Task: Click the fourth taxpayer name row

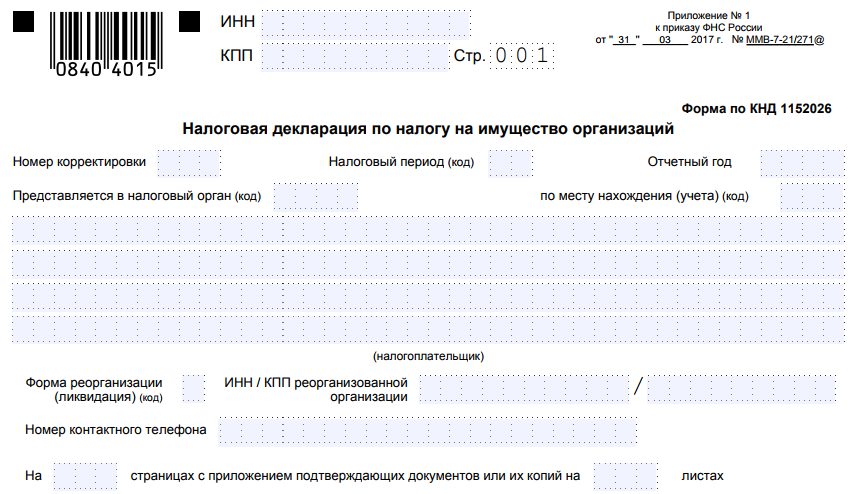Action: [x=428, y=330]
